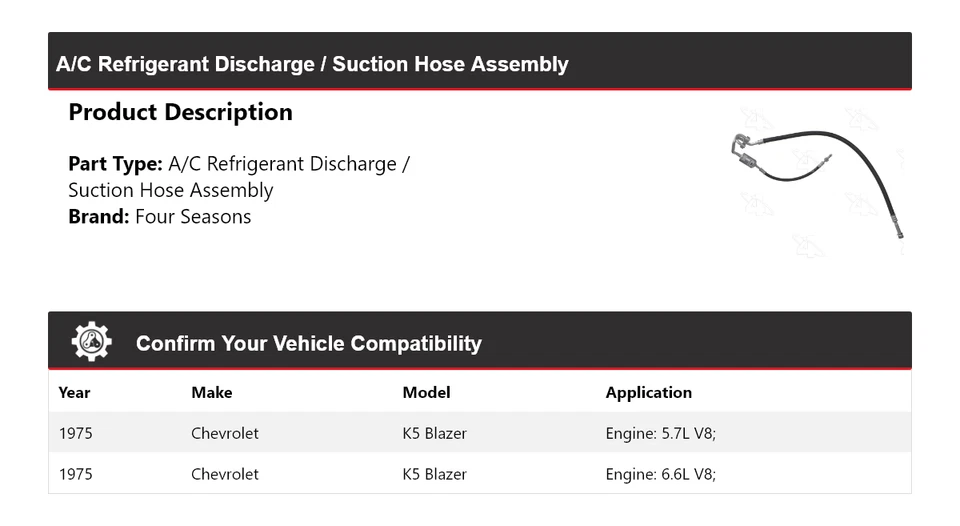This screenshot has width=960, height=526.
Task: Open the hose assembly product image
Action: [818, 181]
